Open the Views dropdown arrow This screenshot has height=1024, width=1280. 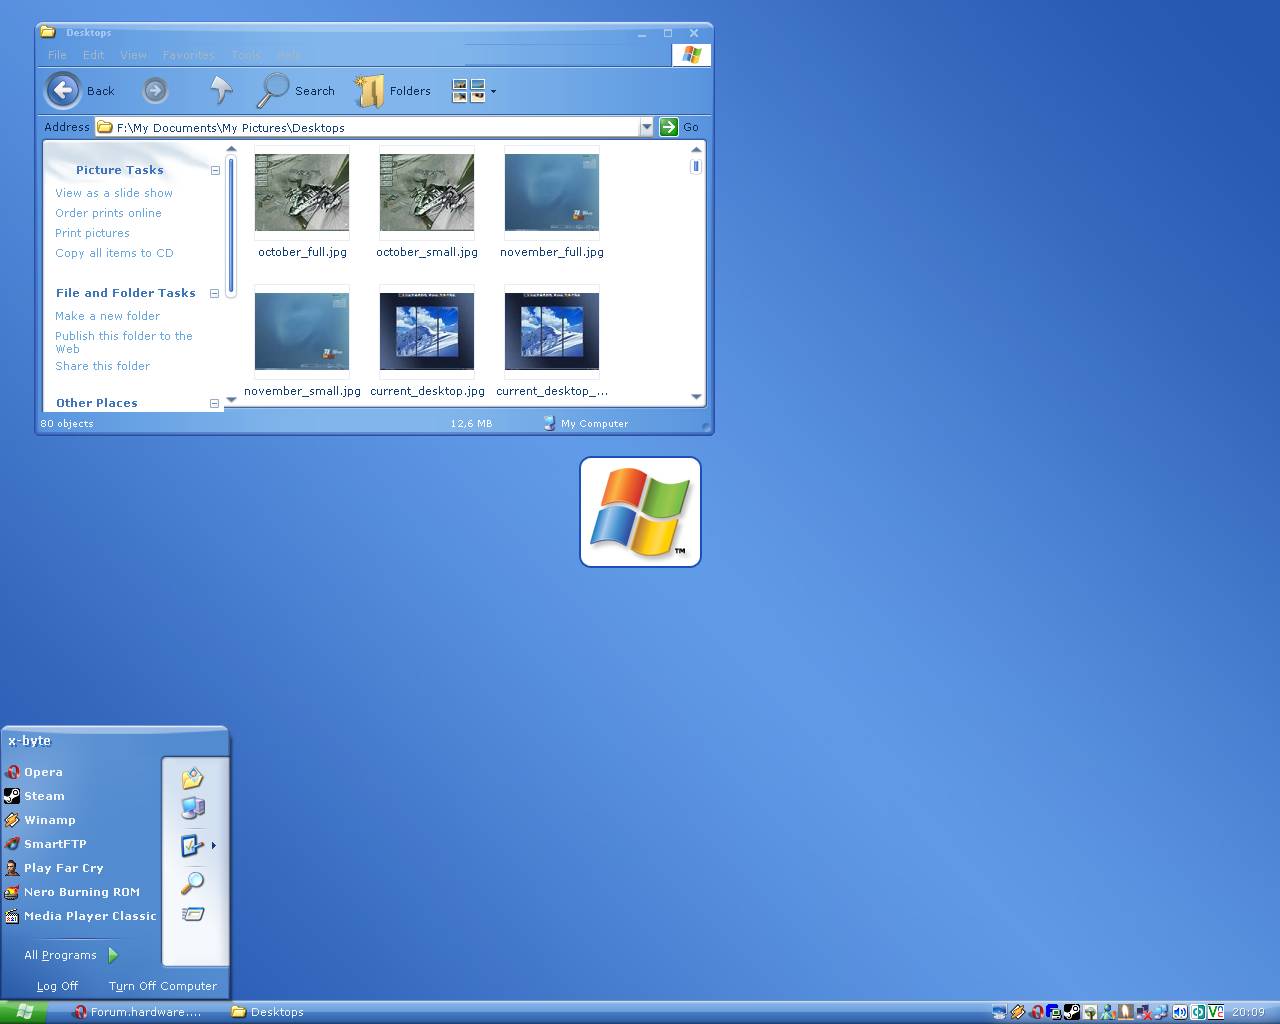pyautogui.click(x=493, y=92)
